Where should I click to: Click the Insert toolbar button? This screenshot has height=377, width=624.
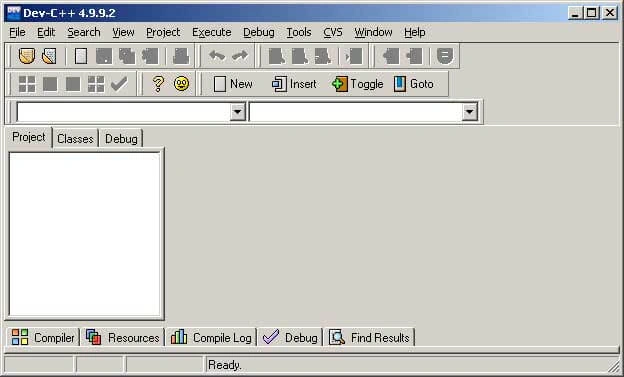(x=294, y=84)
